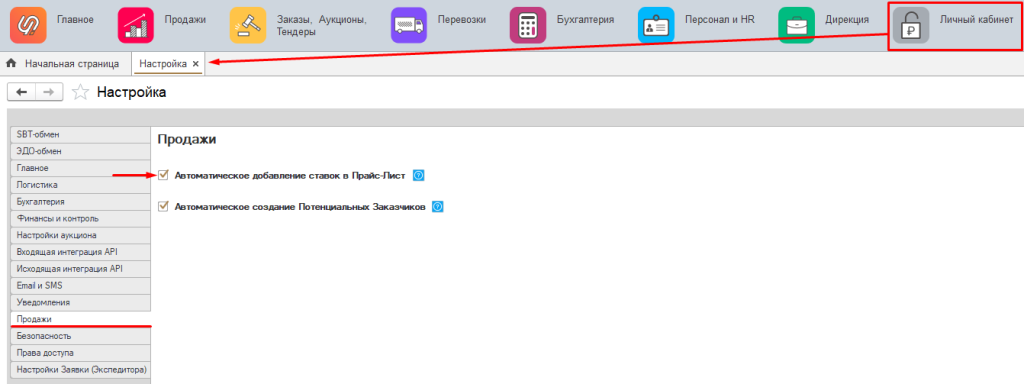Click the Заказы, Аукционы, Тендеры menu label
The width and height of the screenshot is (1024, 384).
pos(321,25)
